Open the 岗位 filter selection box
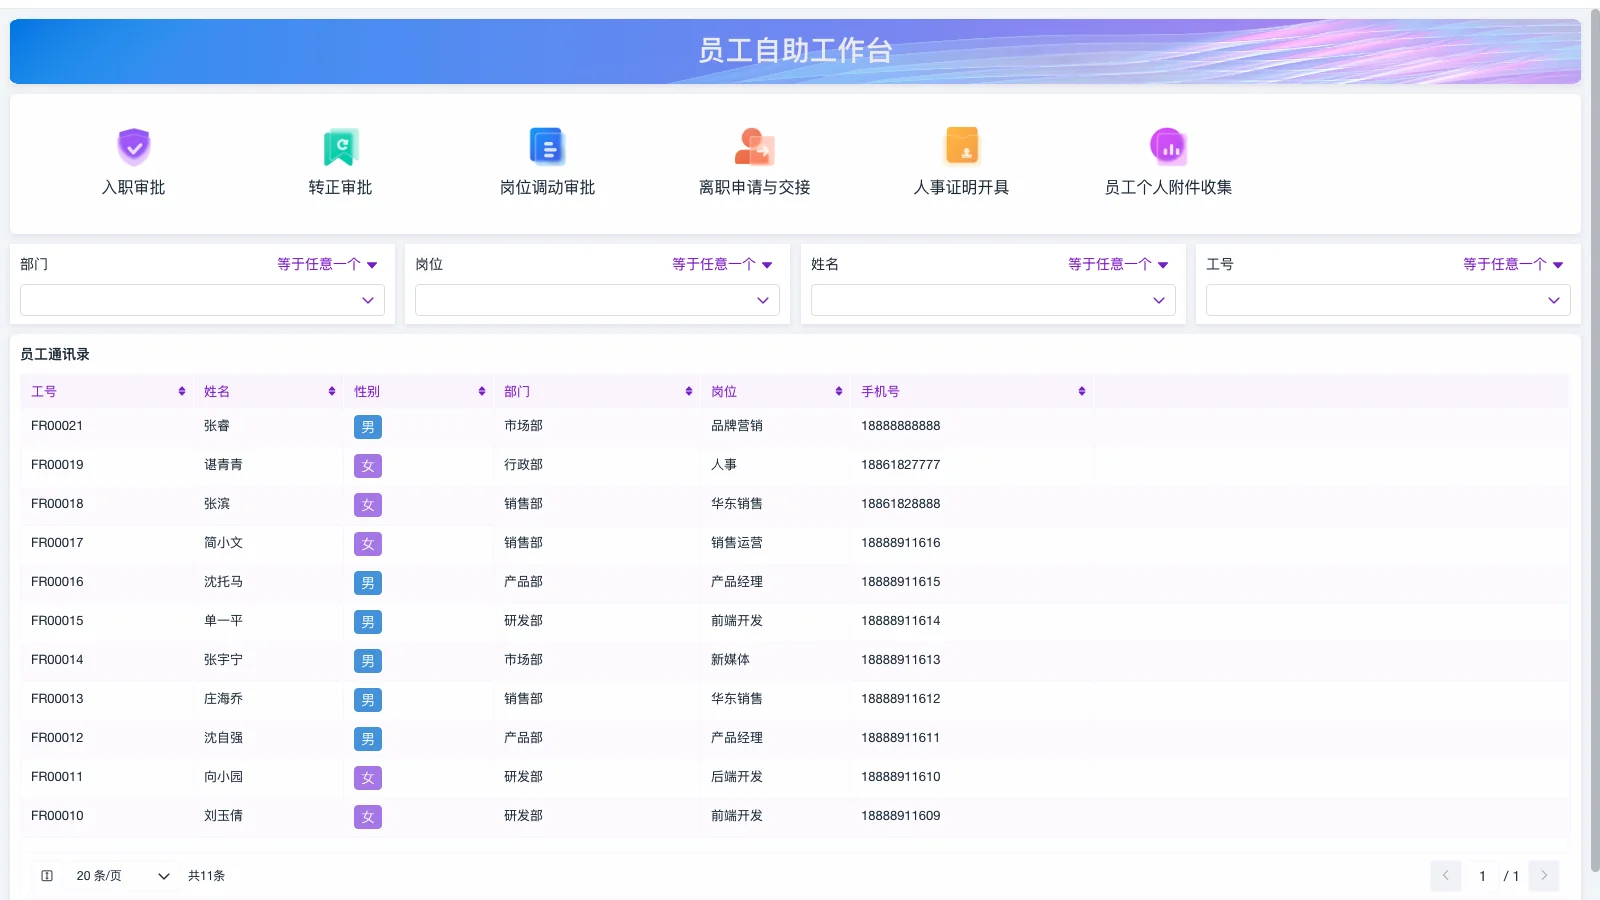 (x=597, y=299)
